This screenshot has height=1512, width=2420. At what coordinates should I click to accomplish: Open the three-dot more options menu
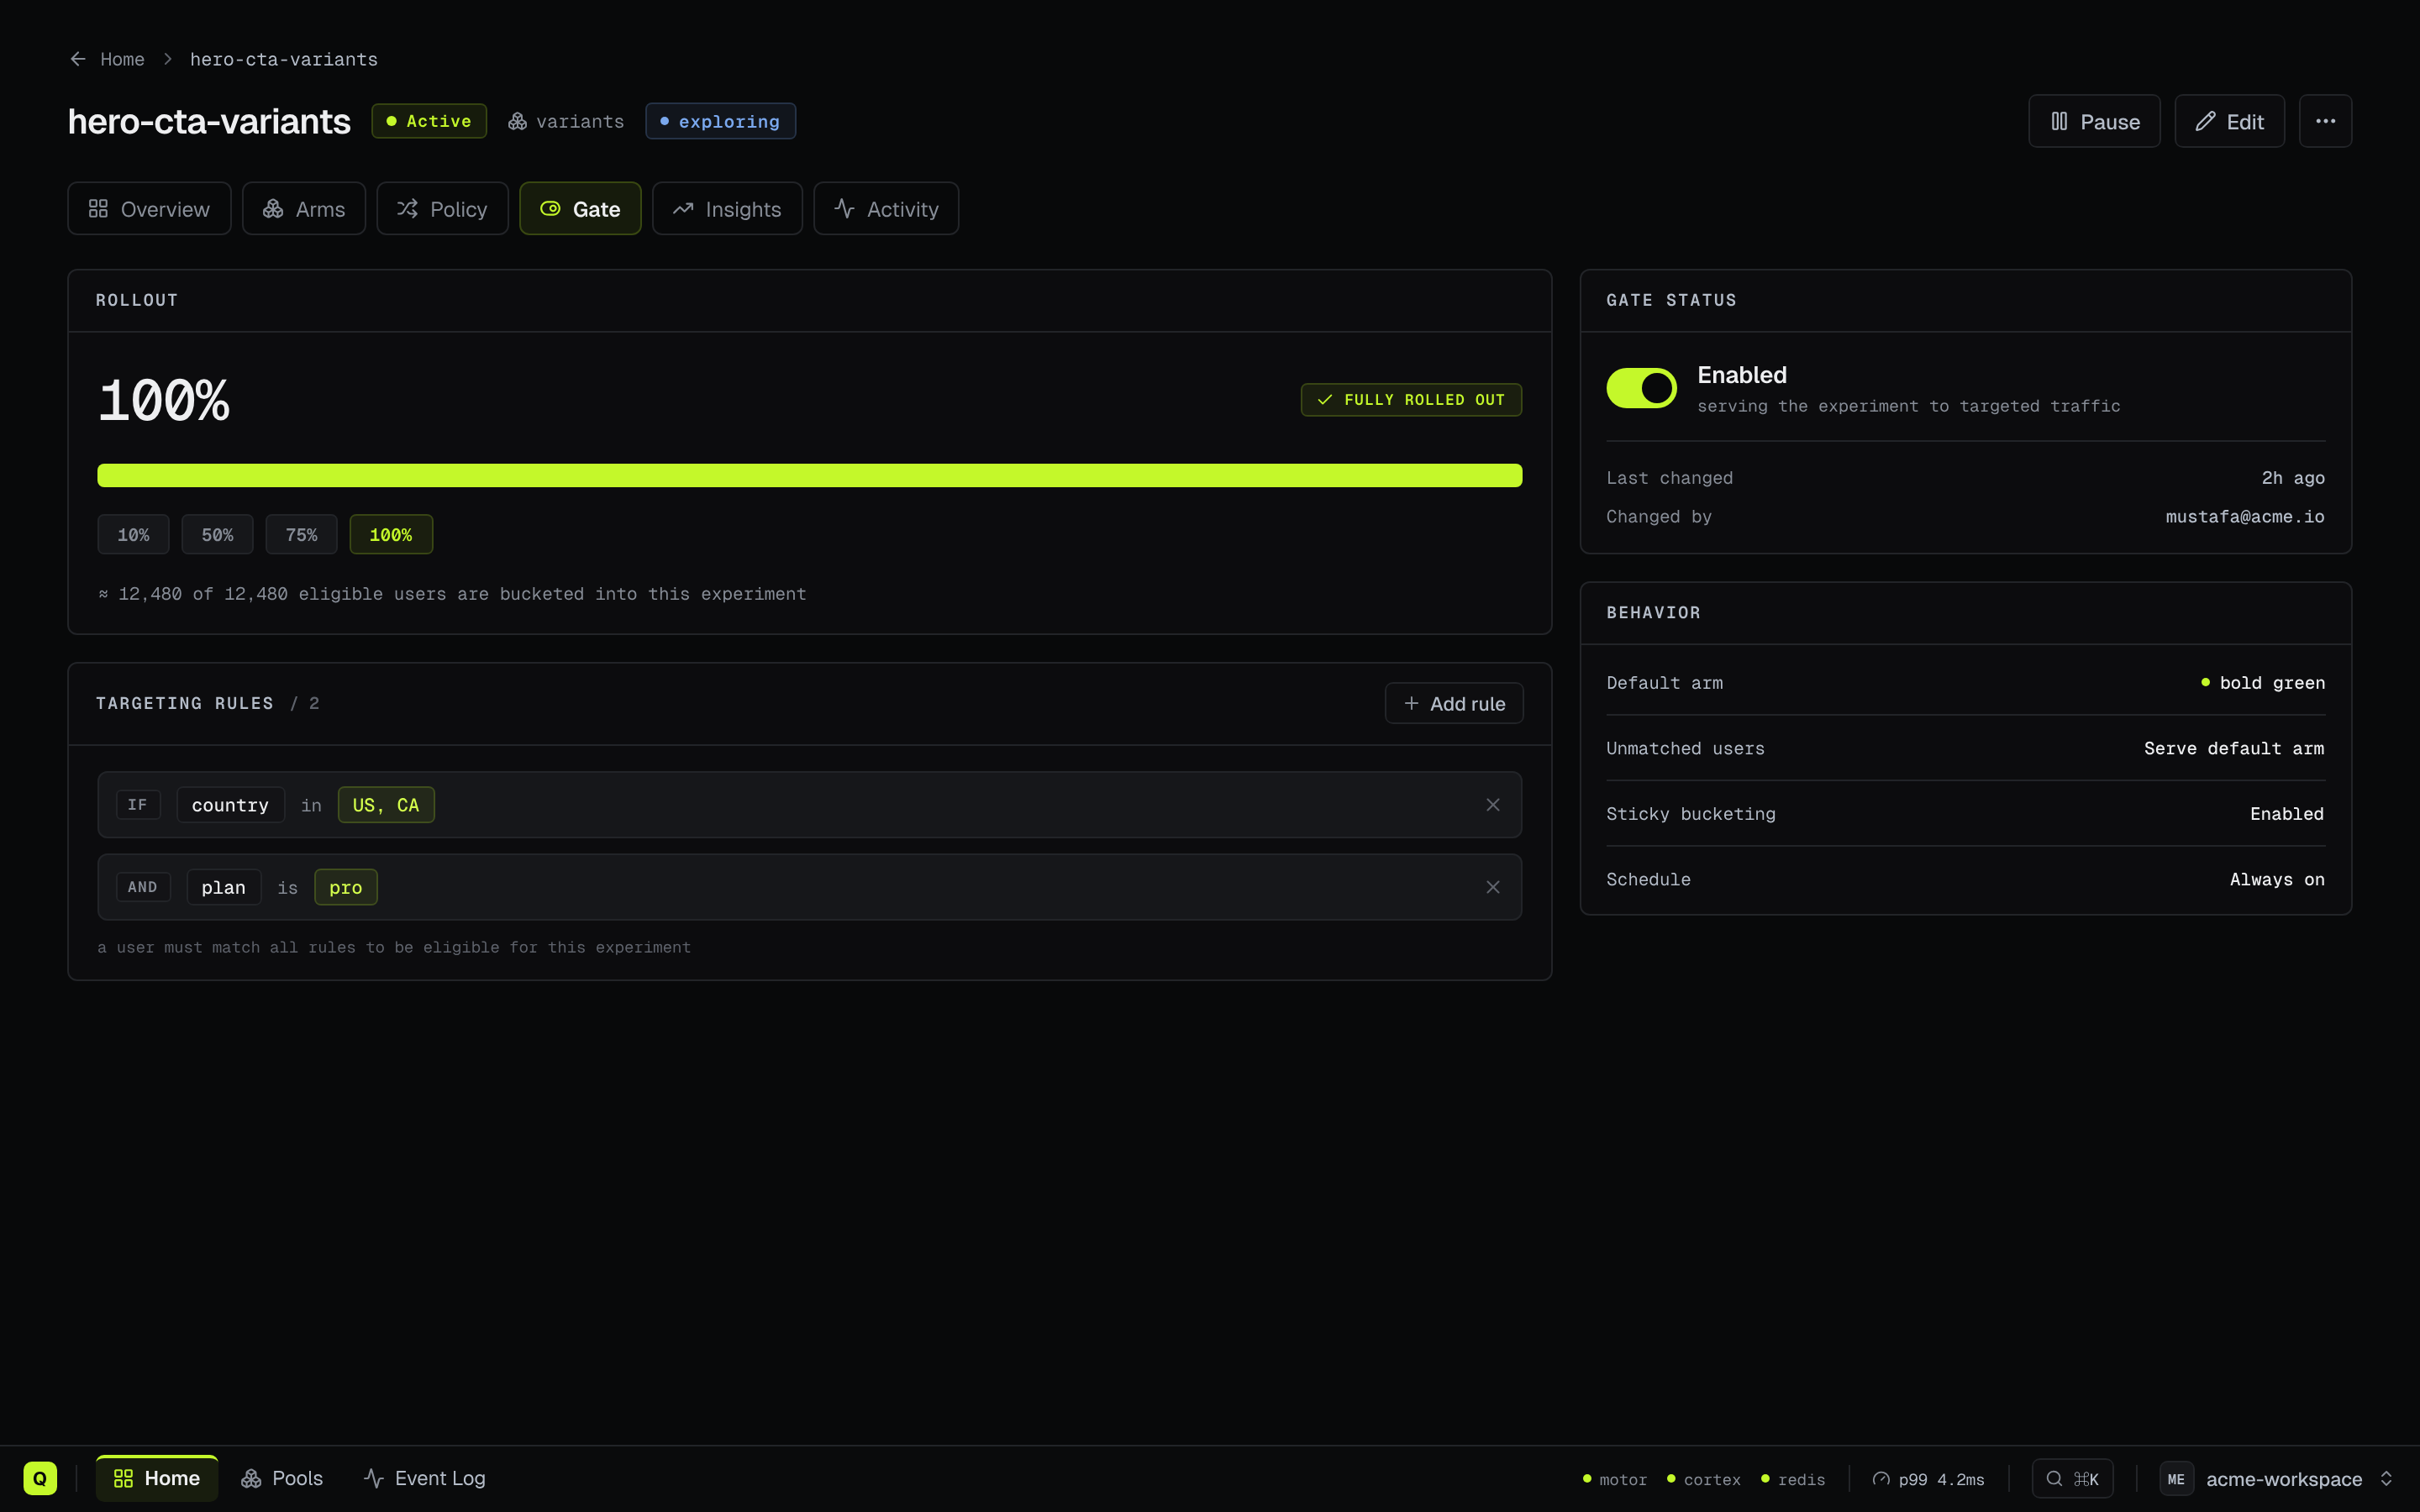[2325, 121]
